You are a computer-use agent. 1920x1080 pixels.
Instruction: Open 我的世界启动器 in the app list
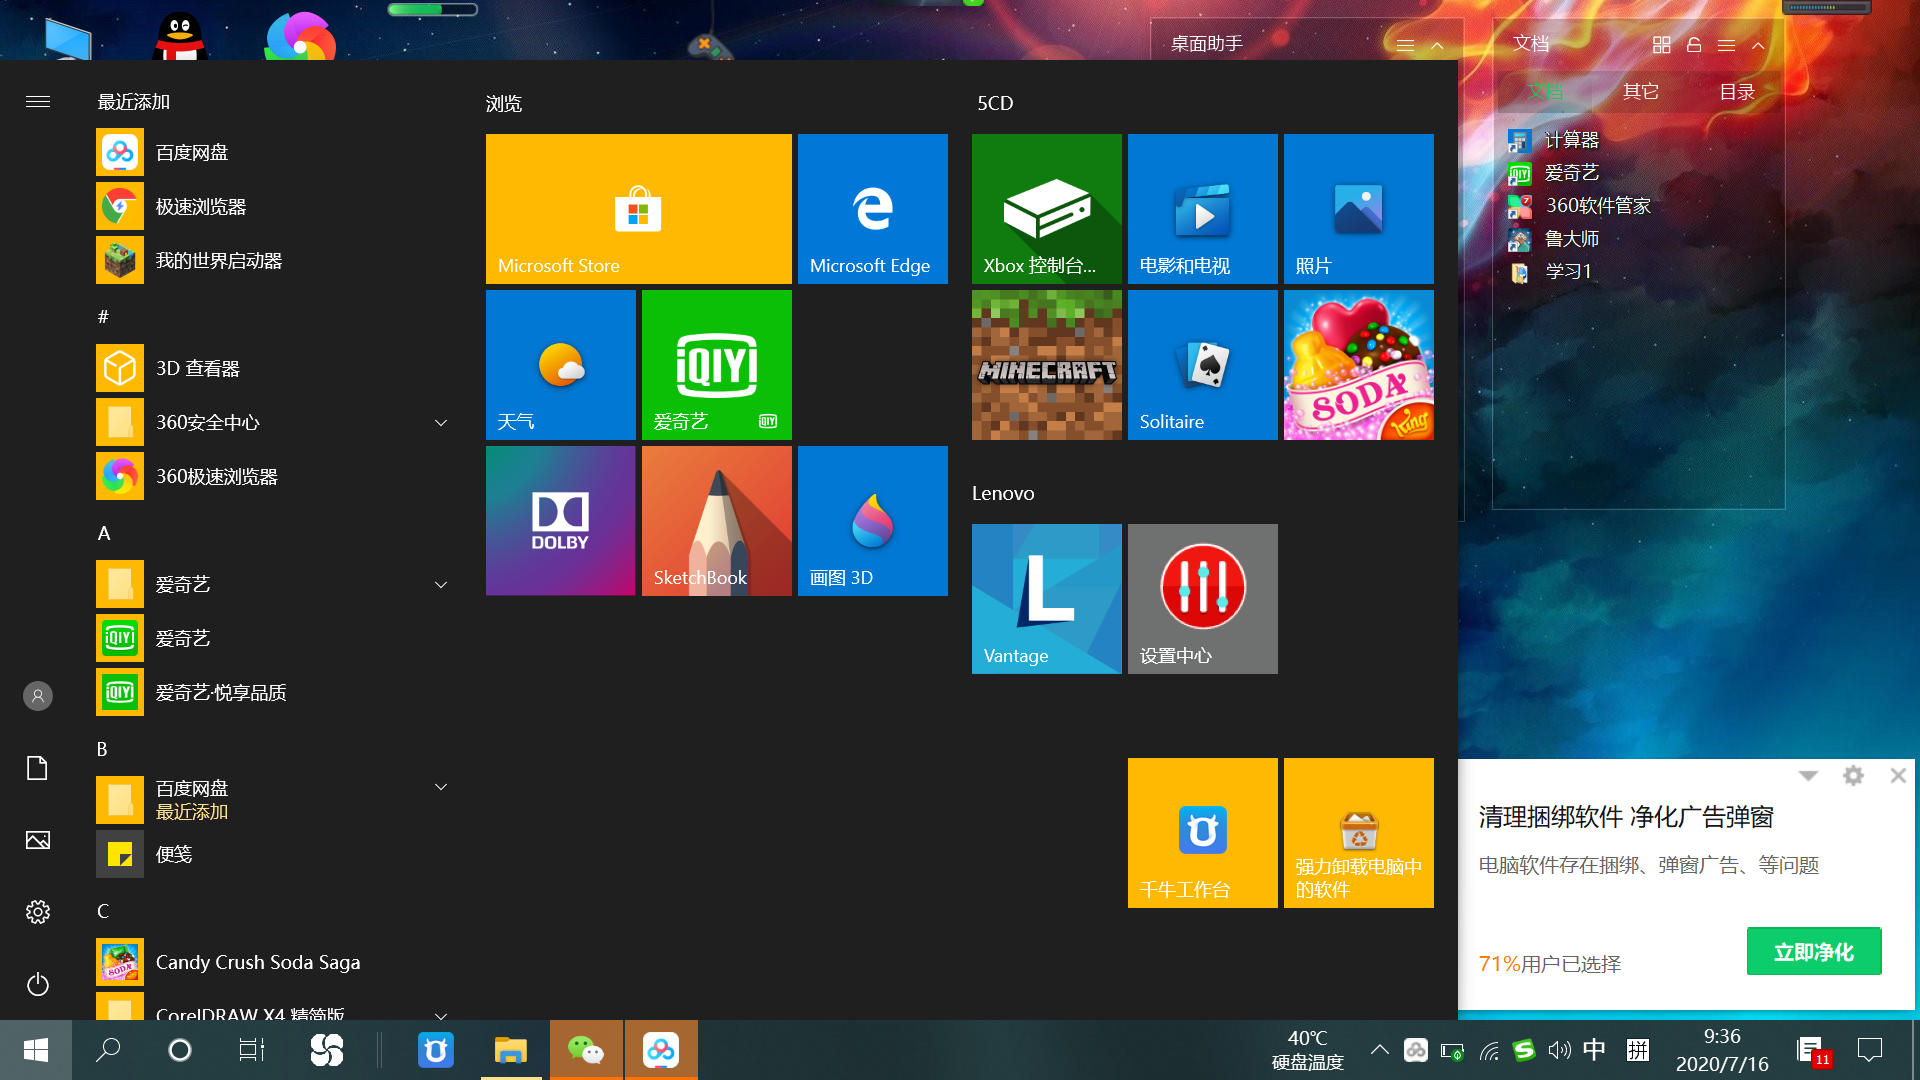point(275,260)
